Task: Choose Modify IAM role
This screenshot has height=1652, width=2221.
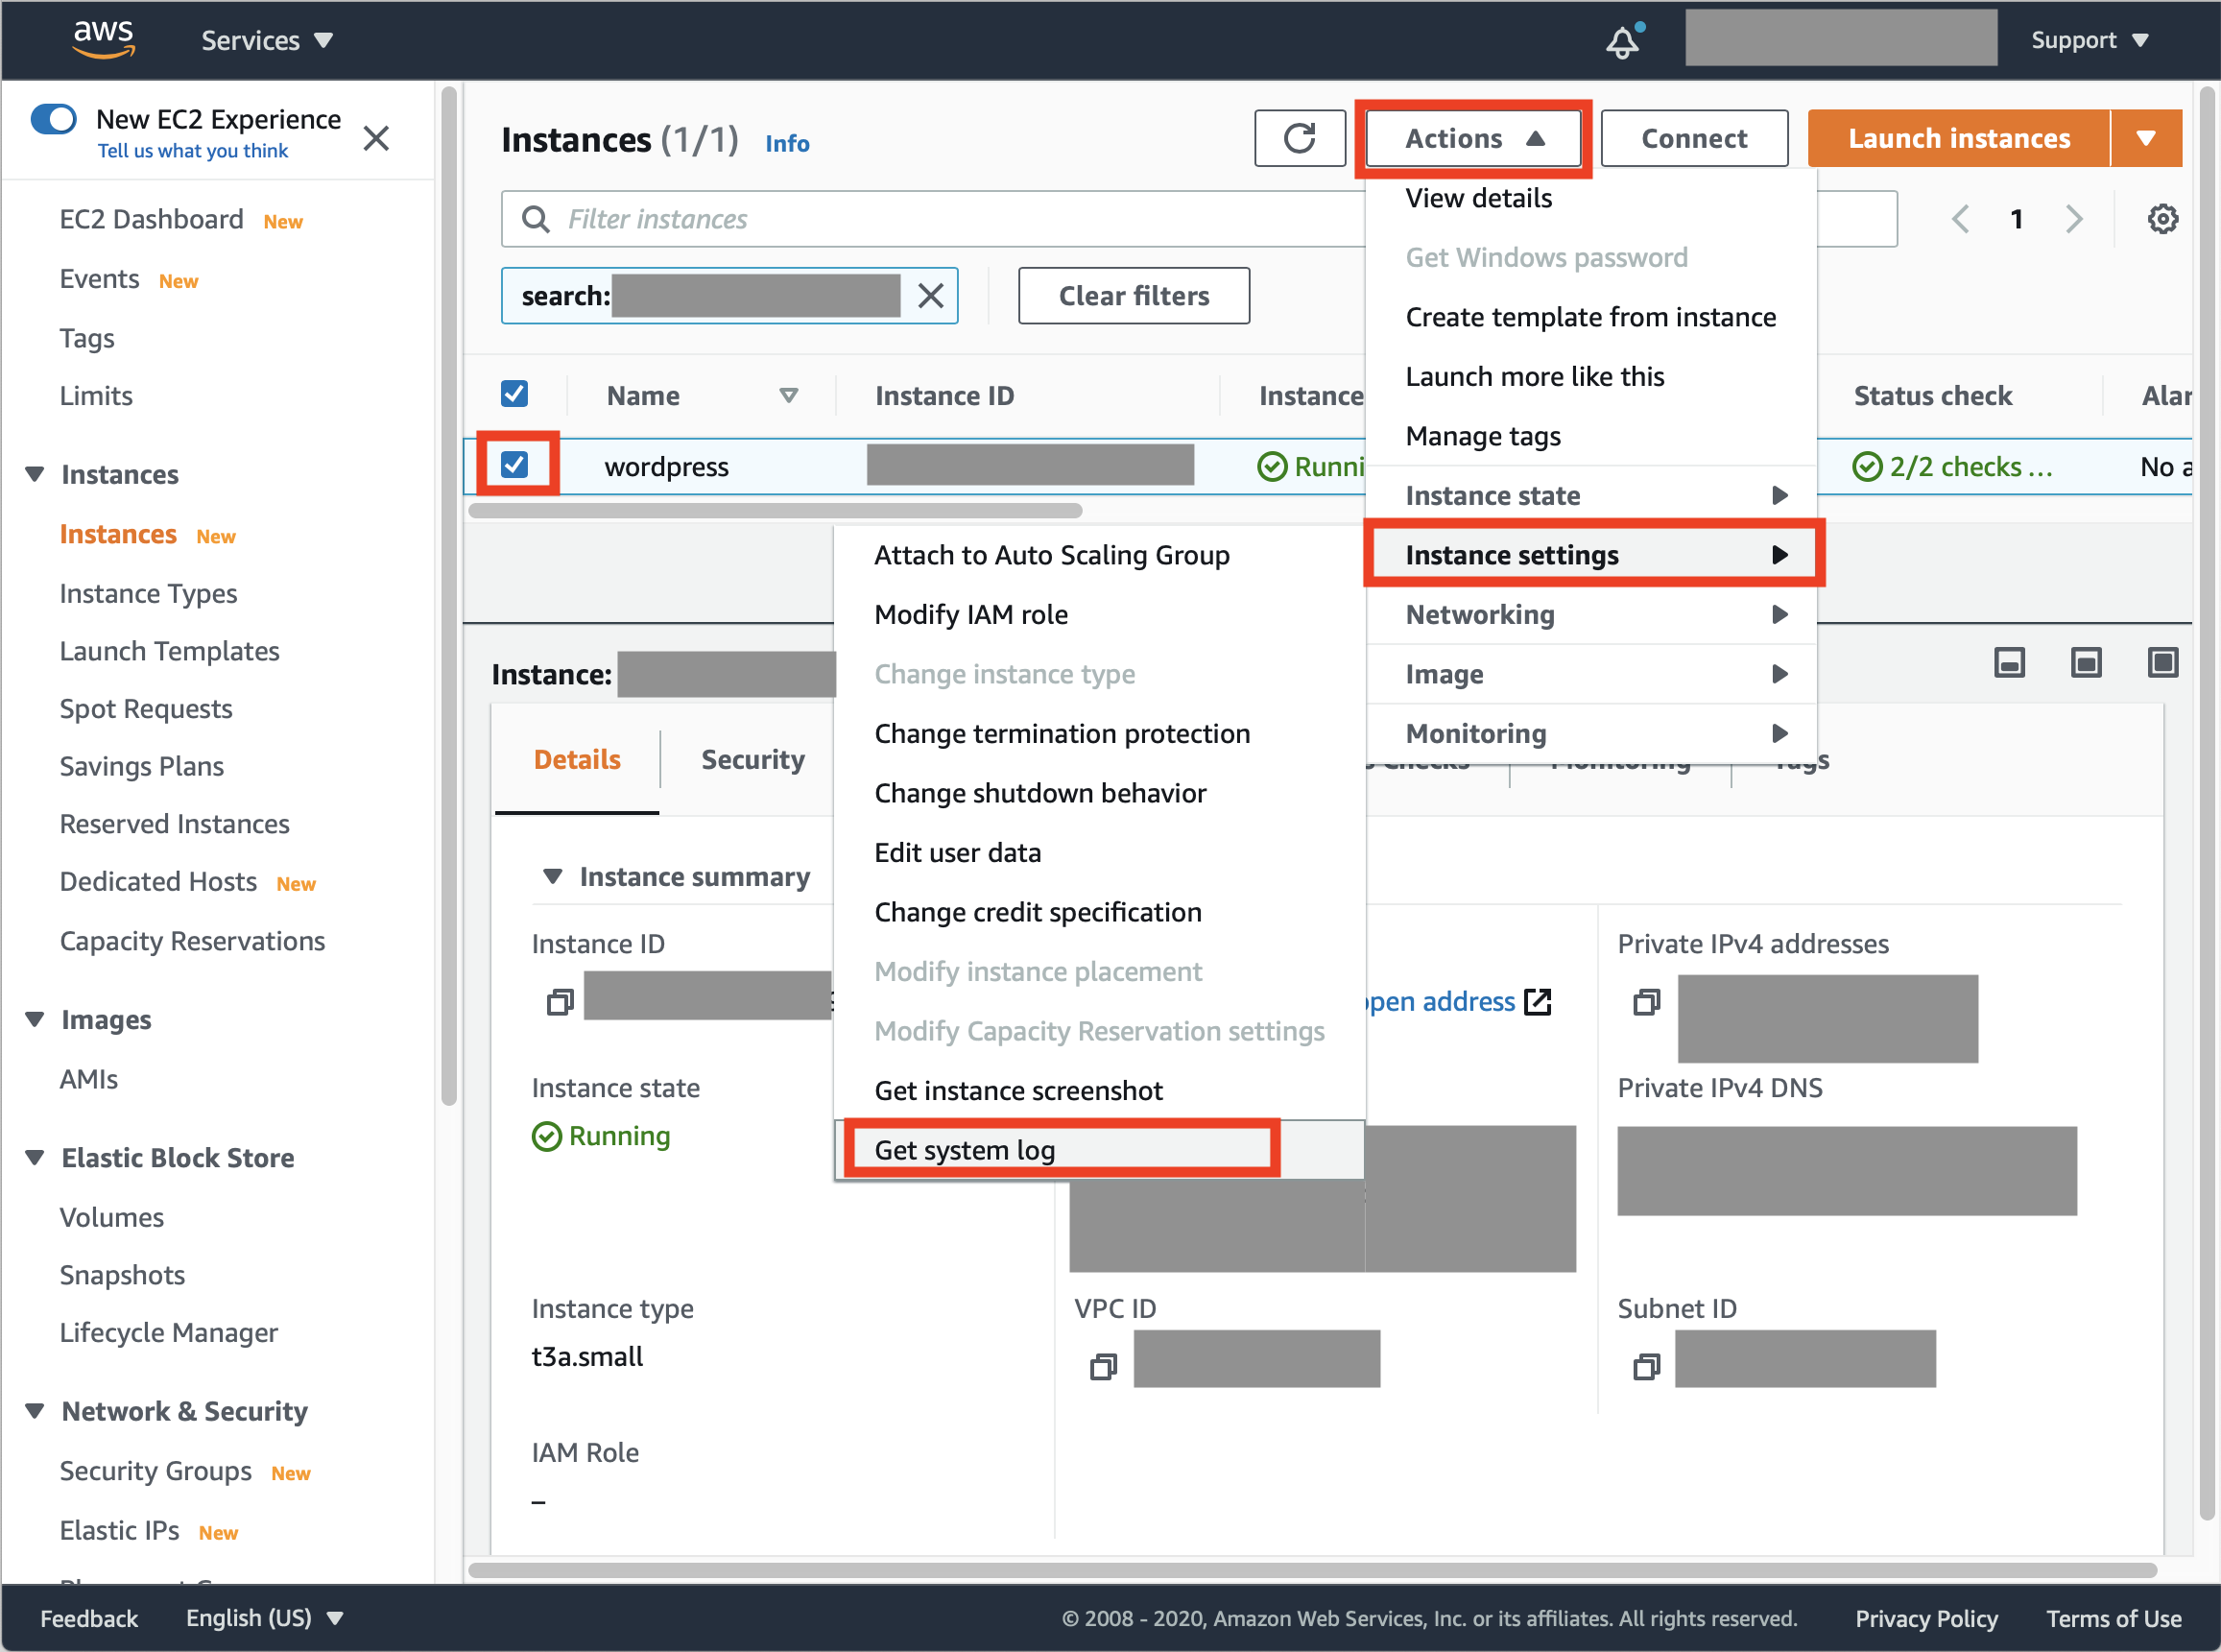Action: pyautogui.click(x=1099, y=615)
